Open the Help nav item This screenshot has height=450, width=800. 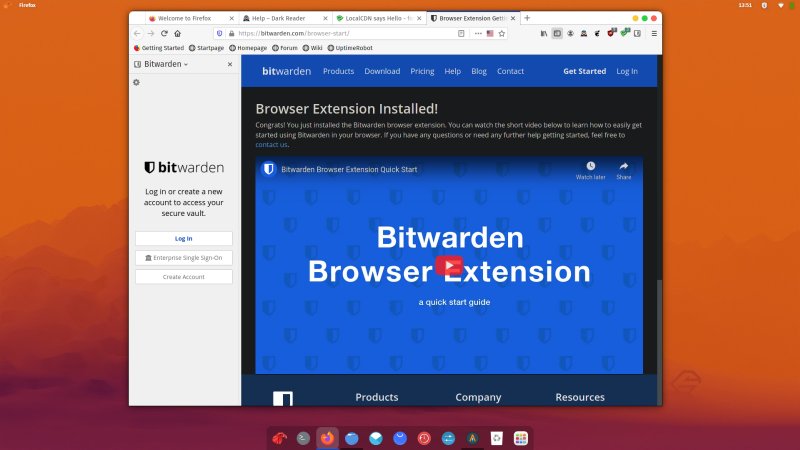(453, 71)
